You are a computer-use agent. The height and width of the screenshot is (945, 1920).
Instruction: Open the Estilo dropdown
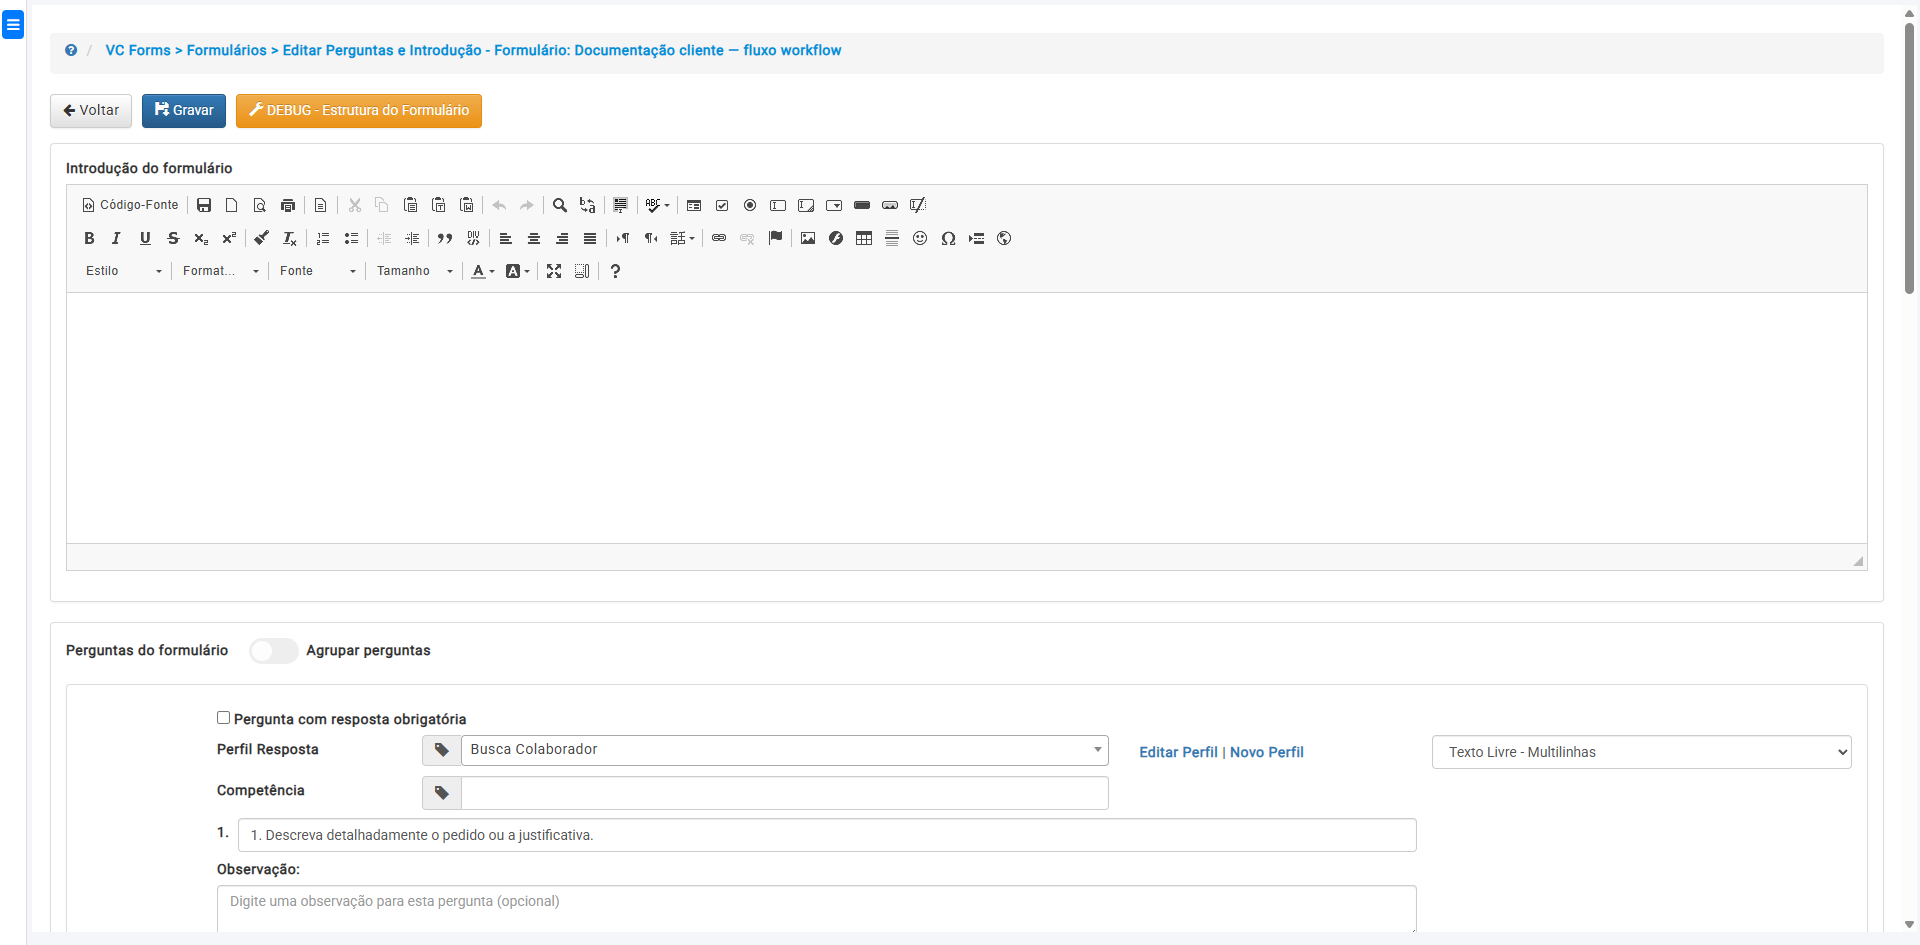tap(123, 271)
